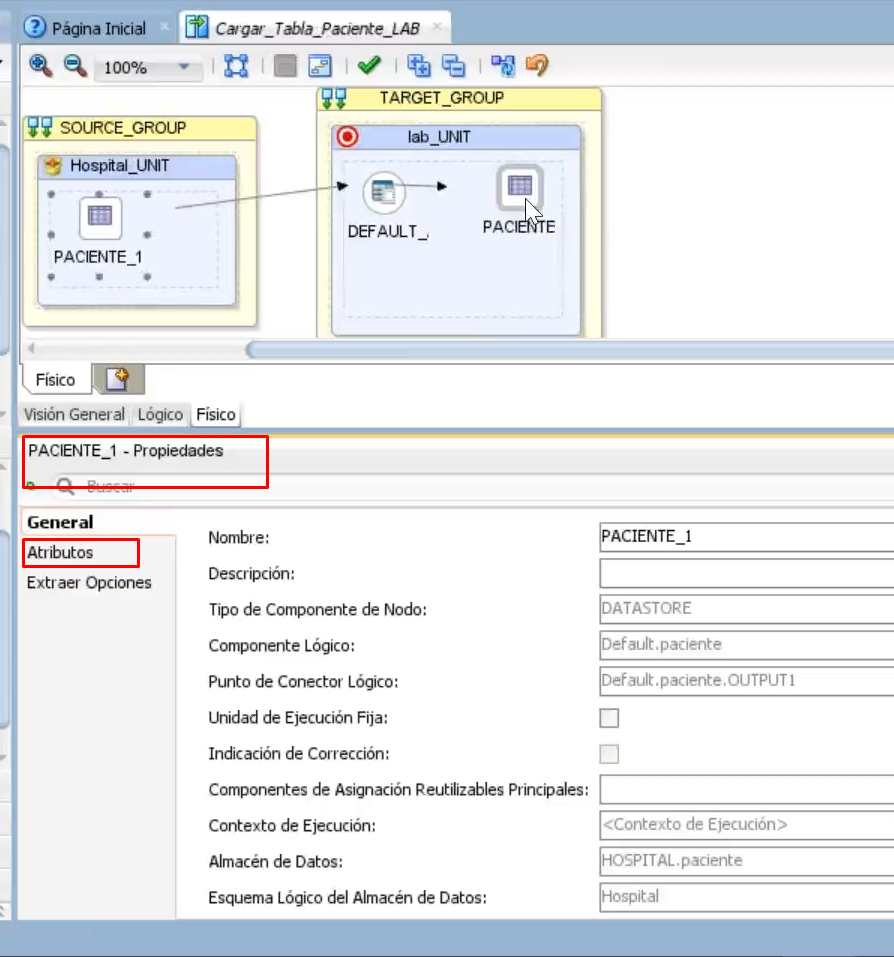Click the search magnifier icon in properties
The width and height of the screenshot is (894, 957).
pyautogui.click(x=65, y=486)
